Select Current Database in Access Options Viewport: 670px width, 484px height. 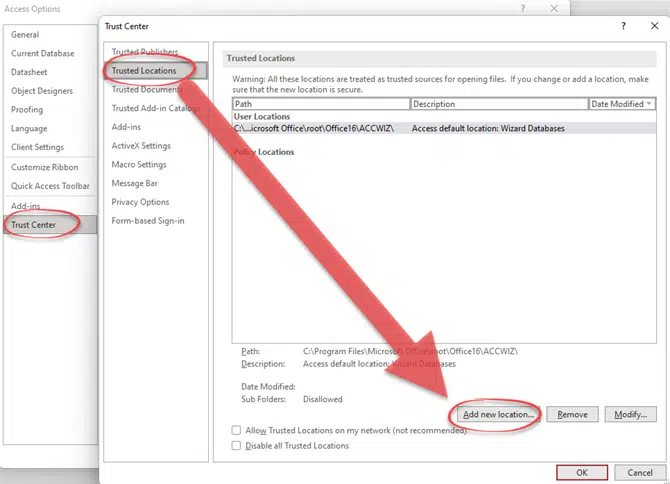43,53
